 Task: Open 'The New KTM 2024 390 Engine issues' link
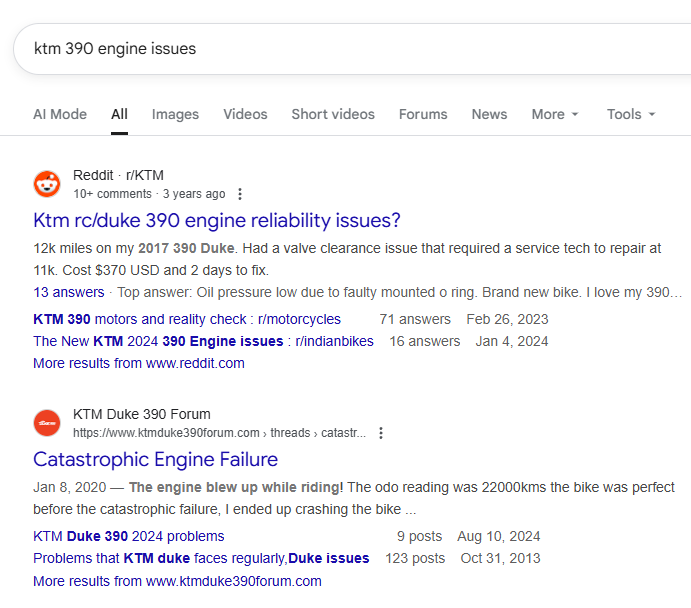pyautogui.click(x=203, y=341)
